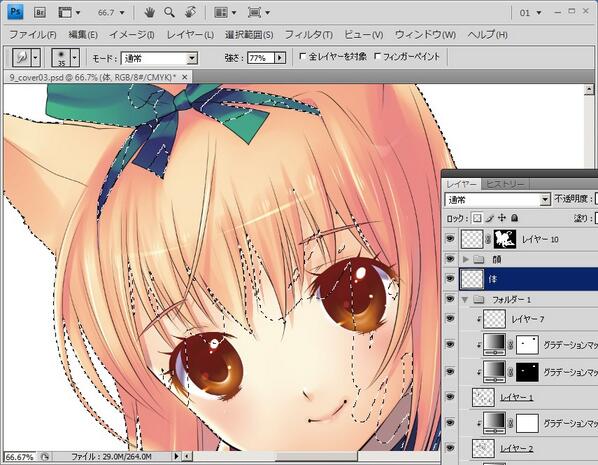Open the layer blend mode 通常 dropdown
This screenshot has height=465, width=598.
coord(497,200)
